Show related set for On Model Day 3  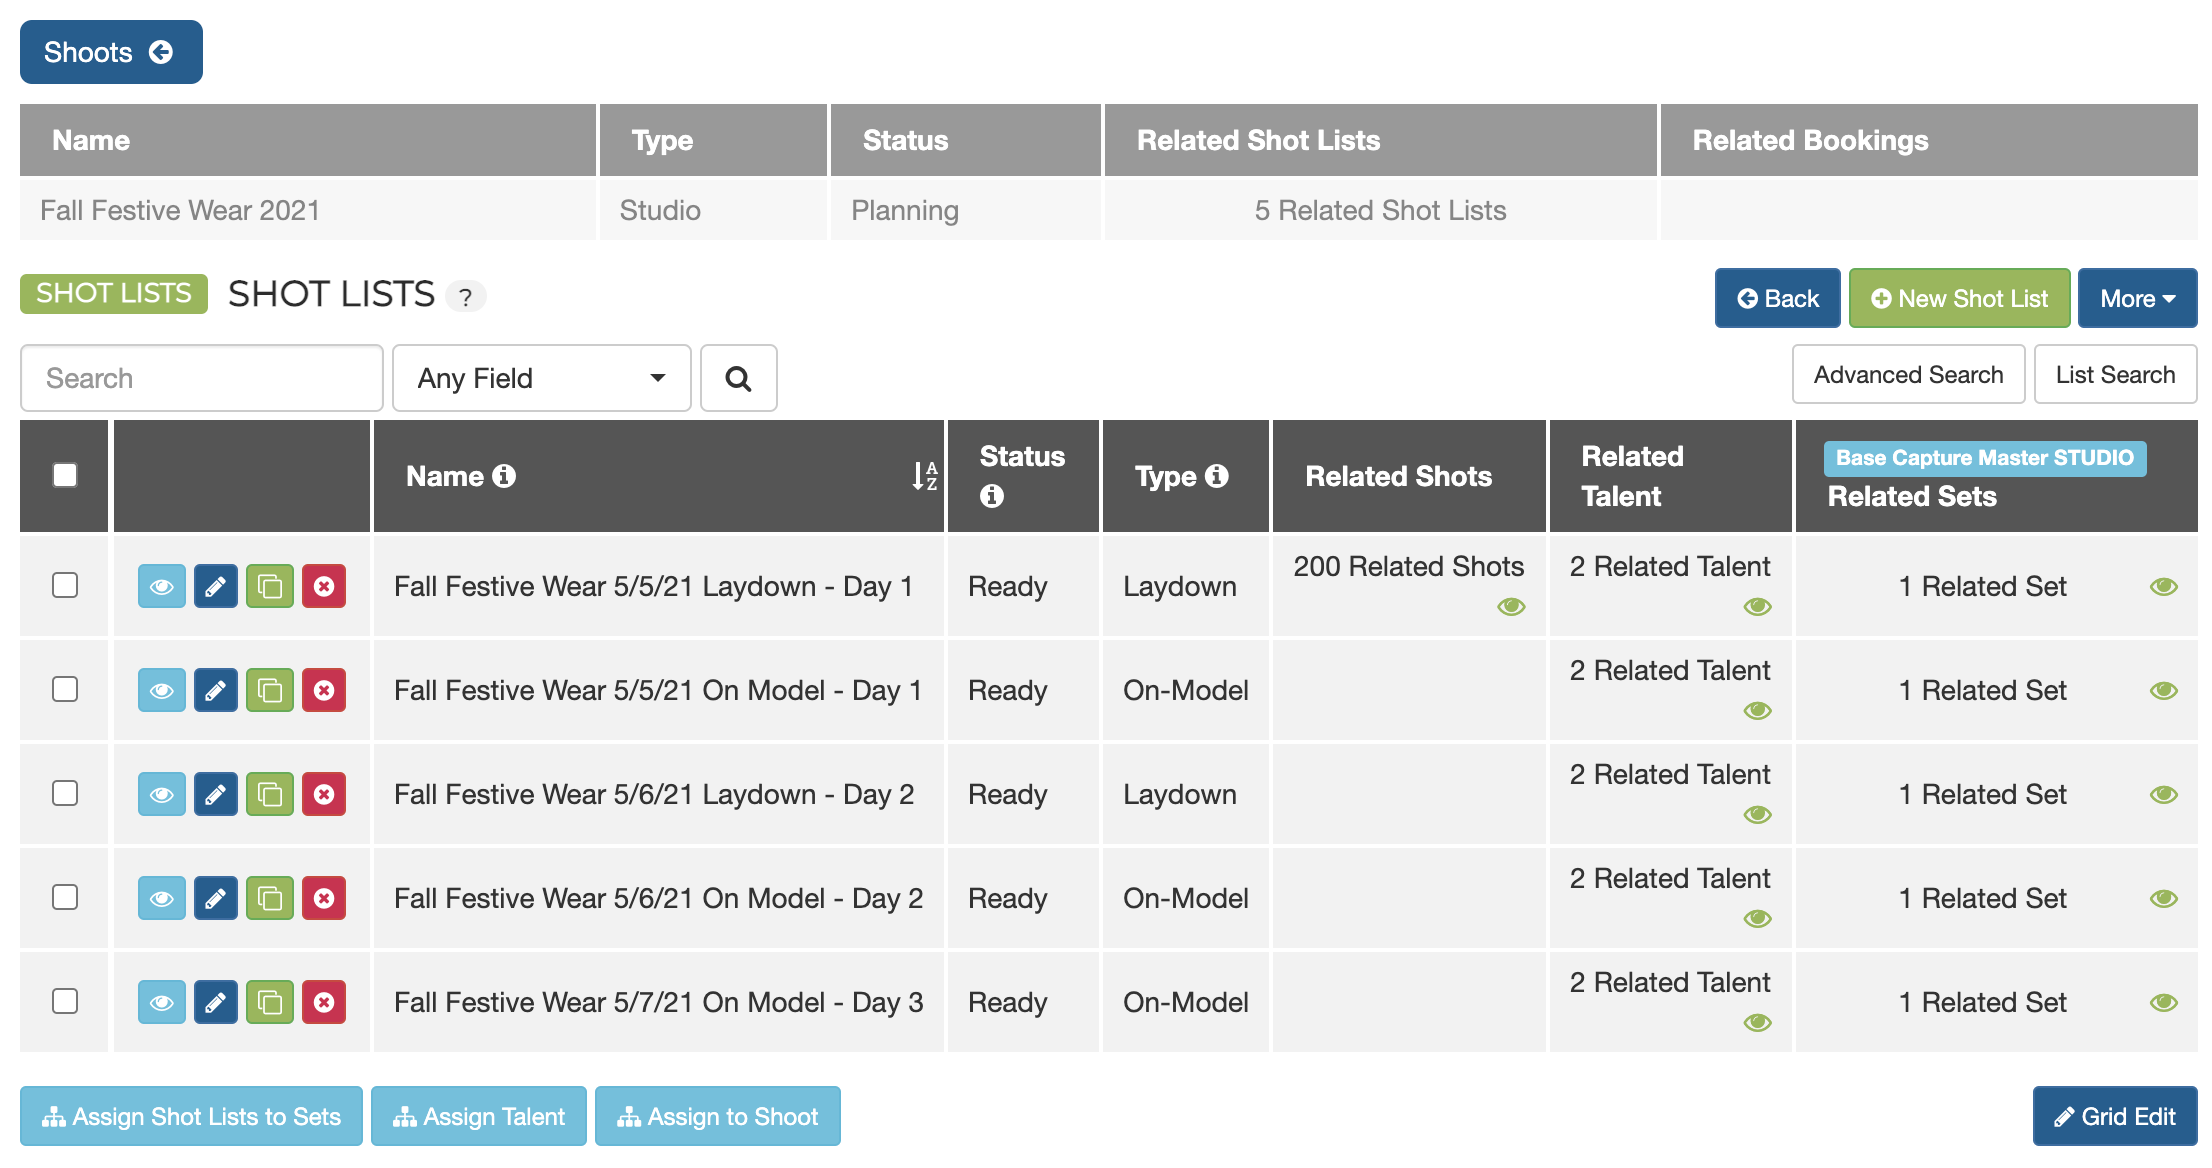click(2163, 1002)
